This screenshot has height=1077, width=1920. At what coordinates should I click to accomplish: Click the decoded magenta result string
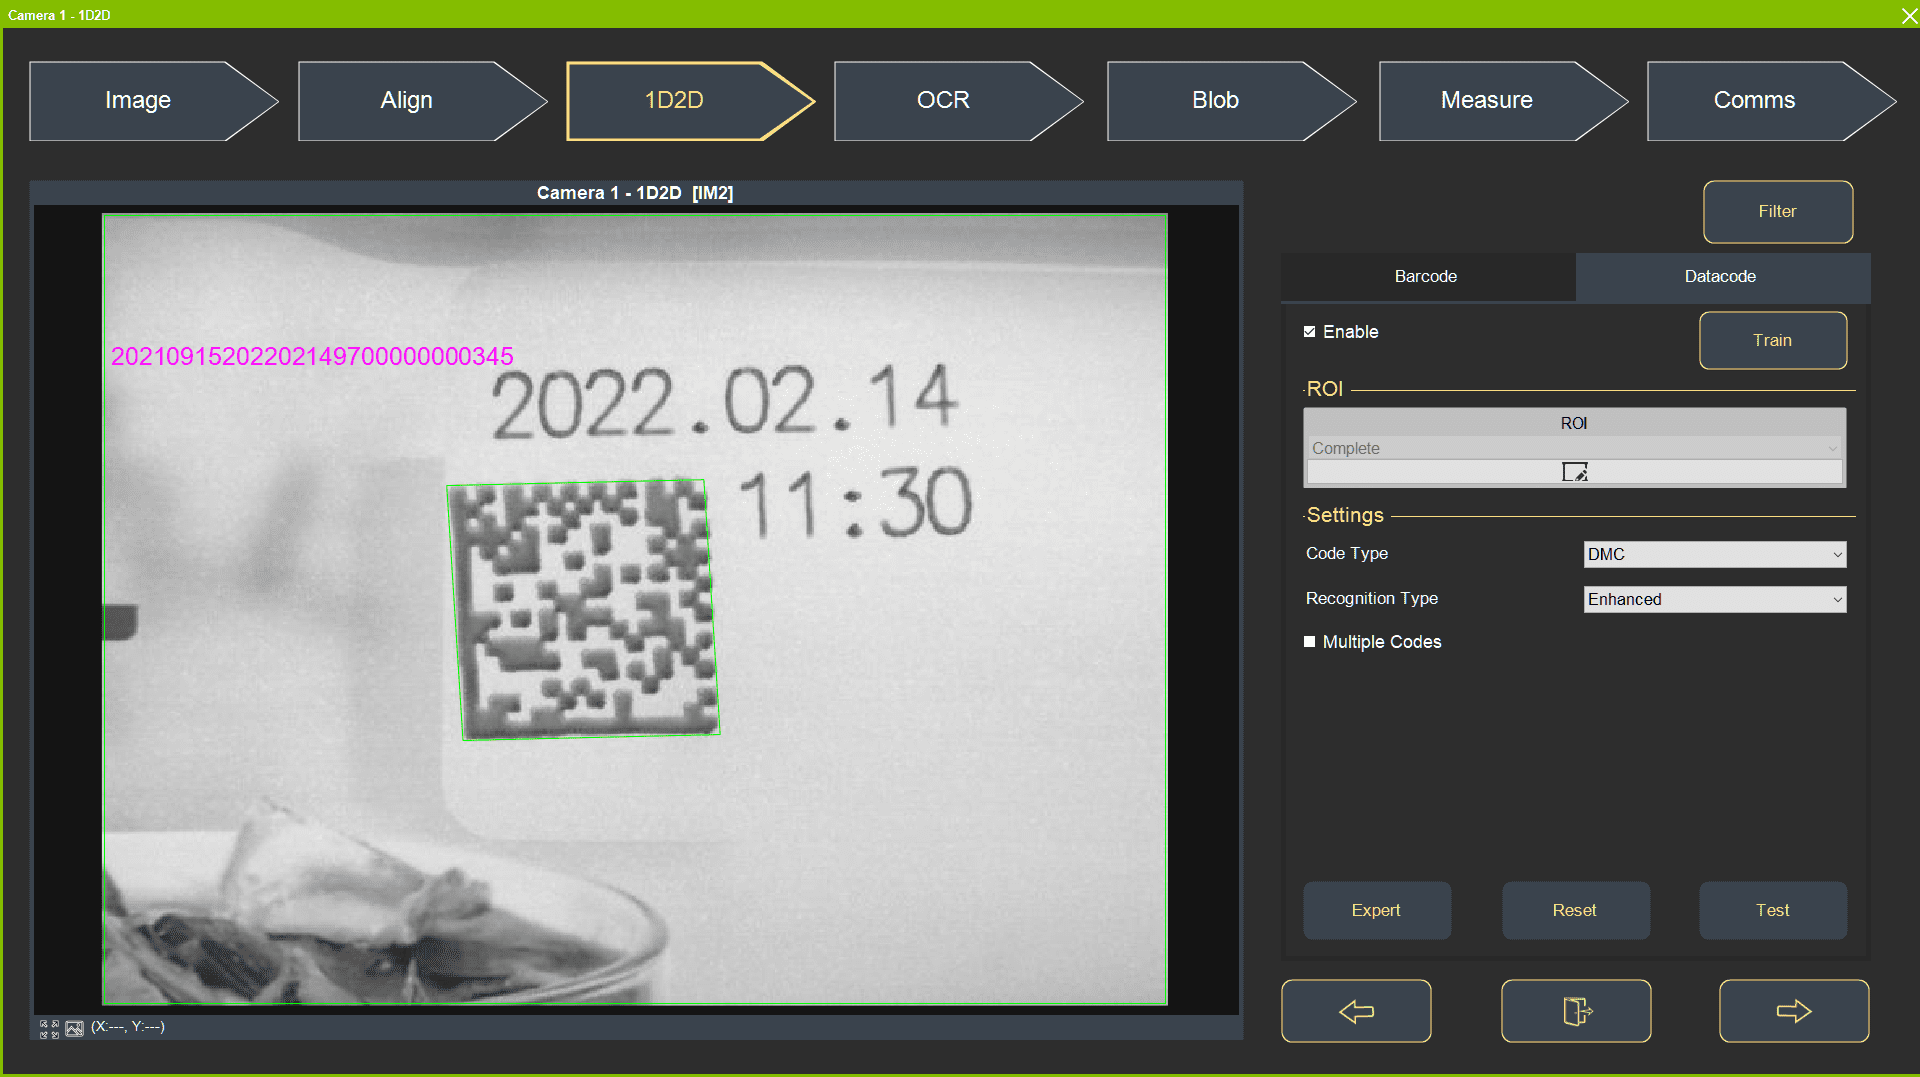[x=312, y=356]
